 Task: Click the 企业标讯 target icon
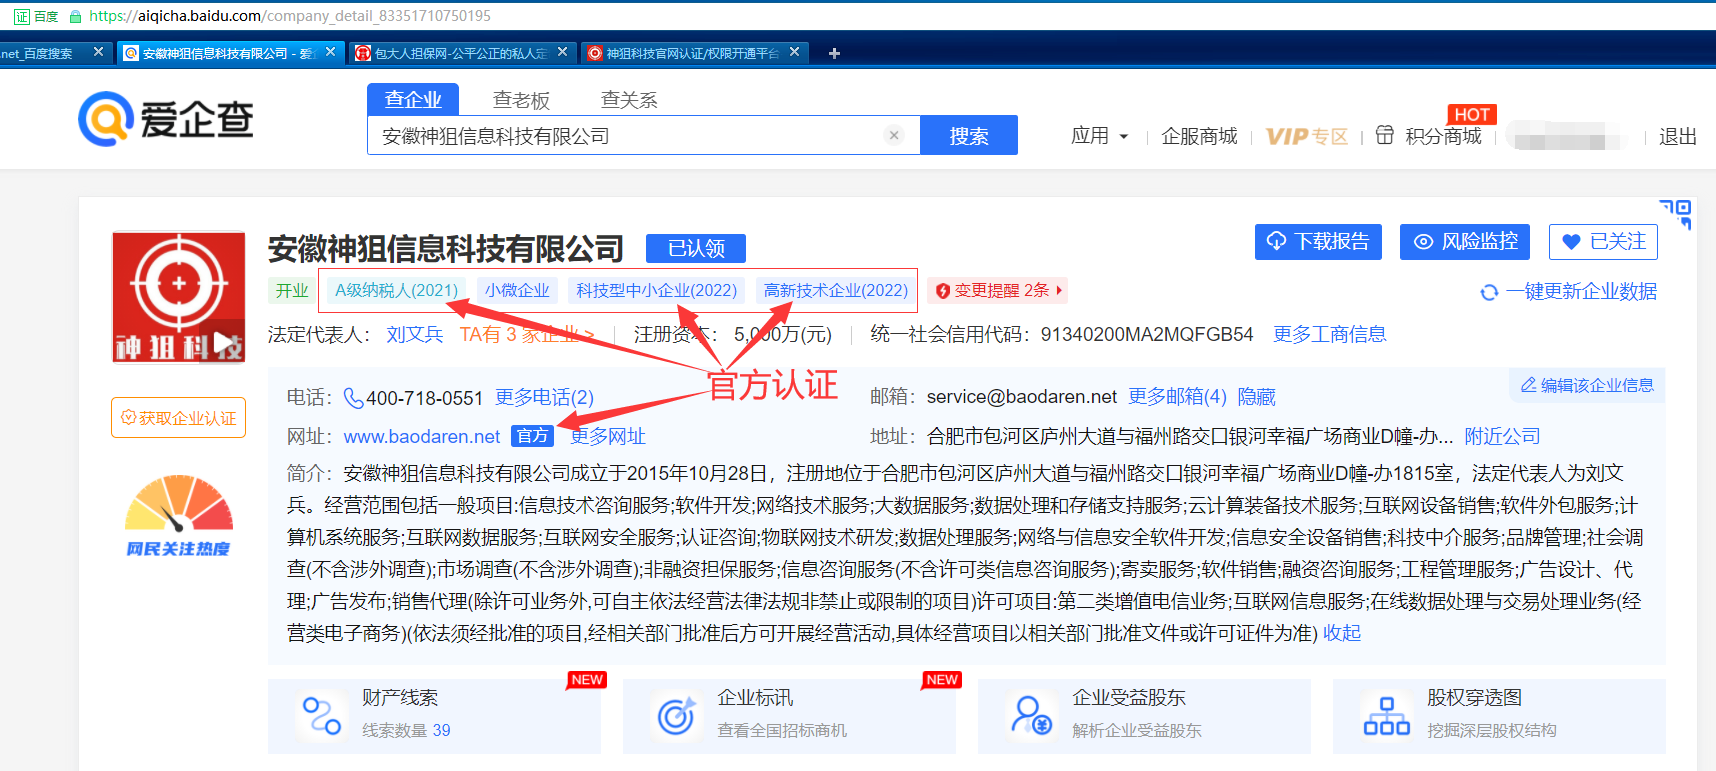pos(676,715)
